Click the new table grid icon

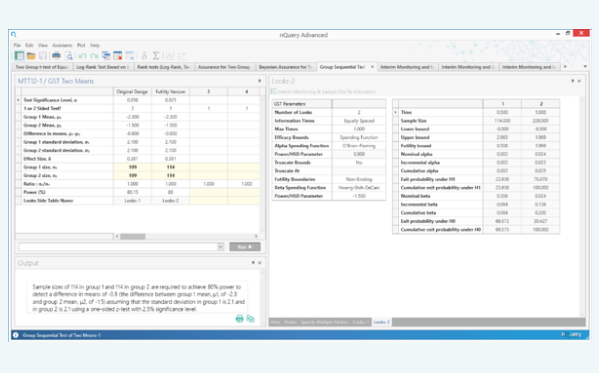tap(19, 56)
